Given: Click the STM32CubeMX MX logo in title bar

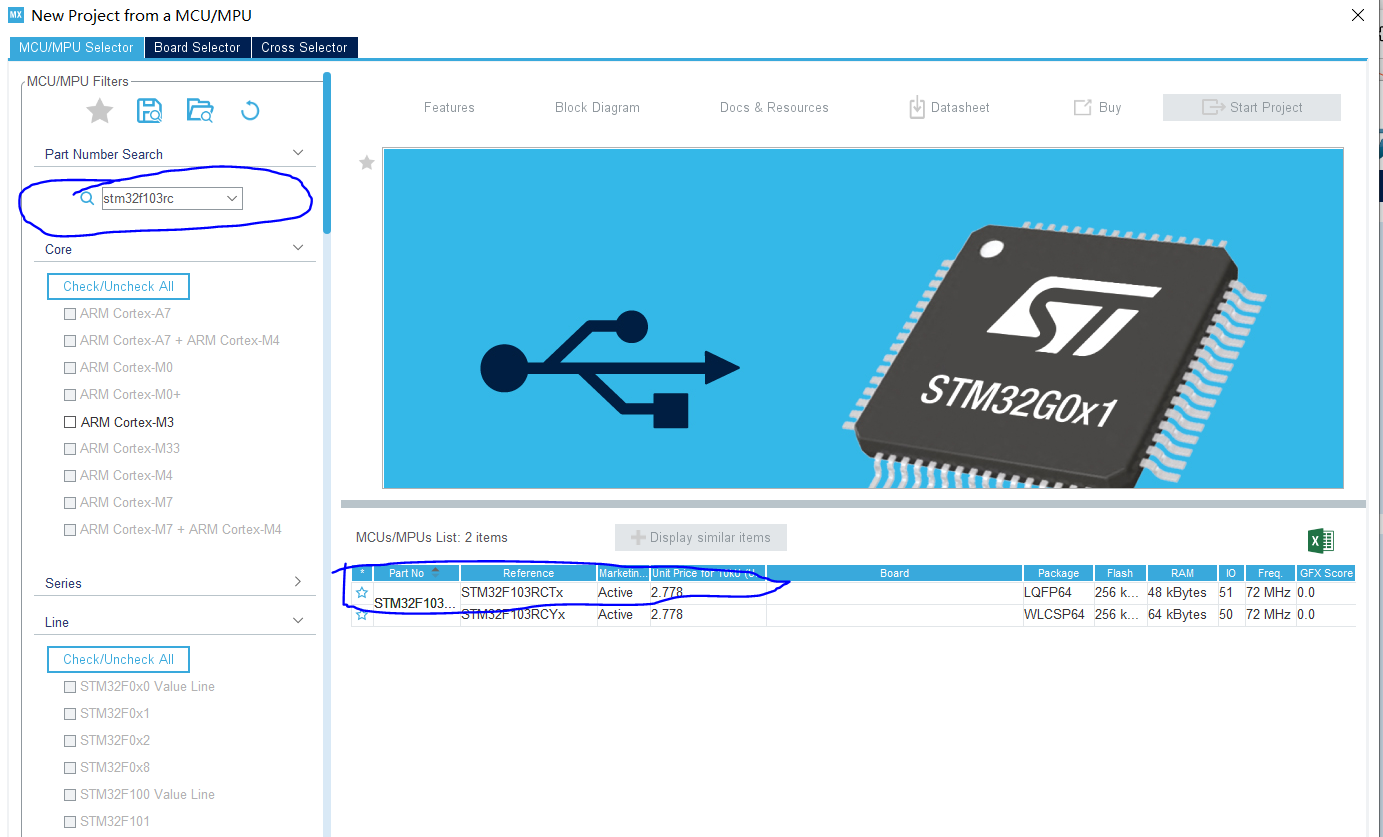Looking at the screenshot, I should click(x=16, y=15).
